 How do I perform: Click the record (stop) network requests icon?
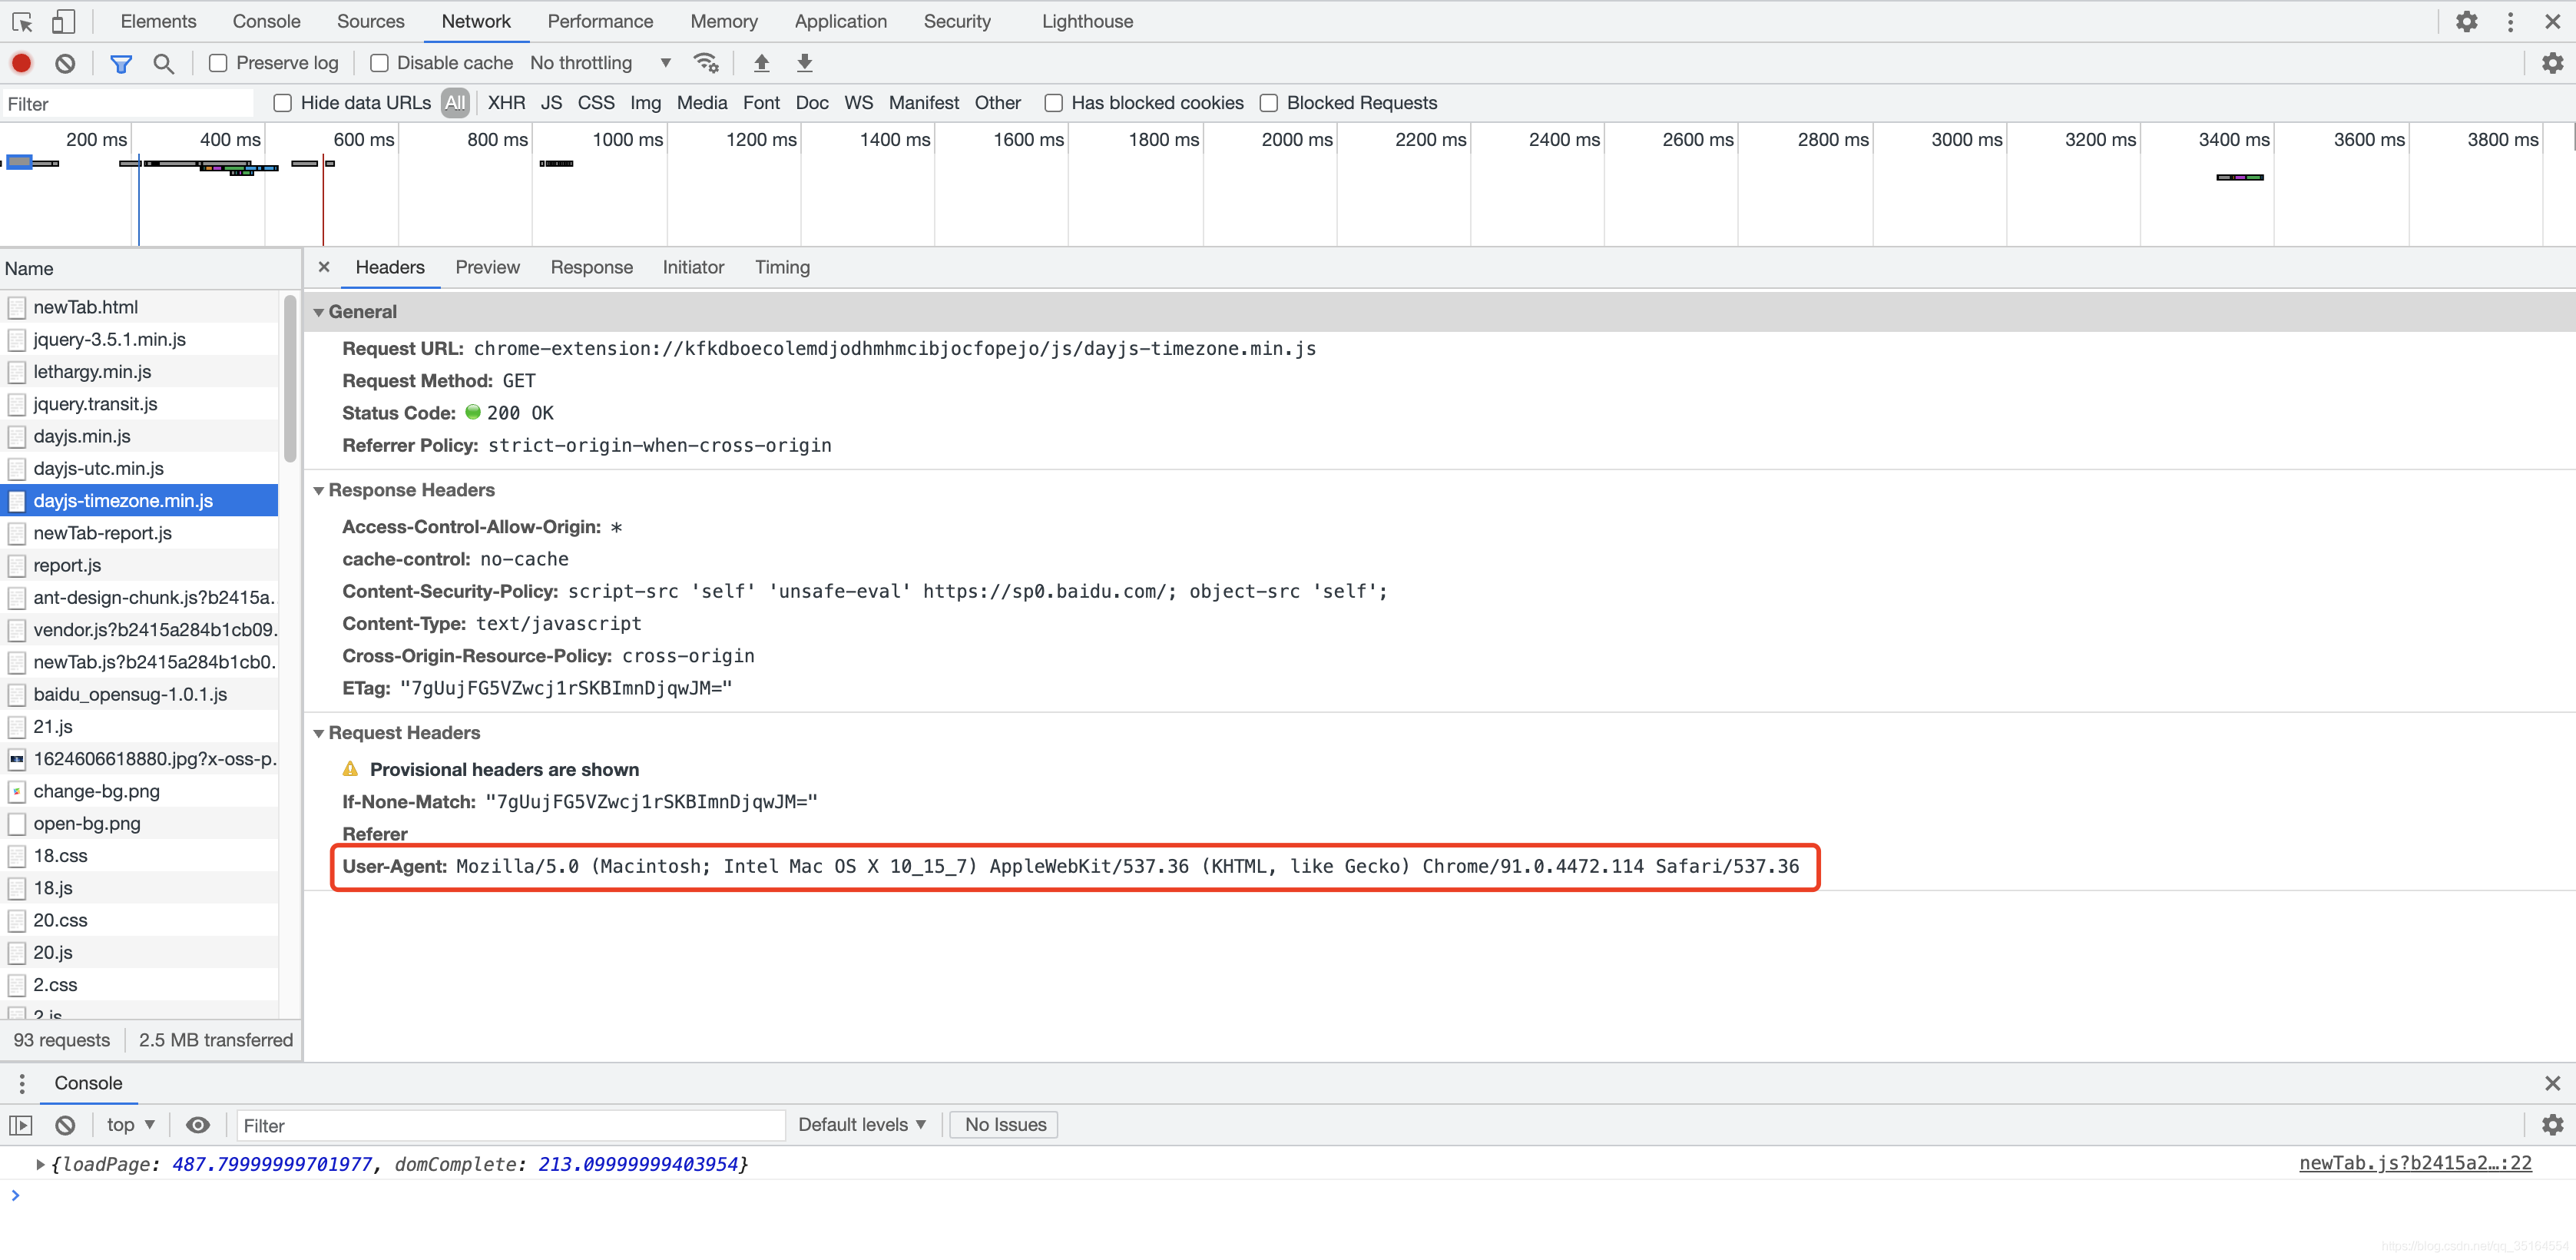(x=22, y=62)
